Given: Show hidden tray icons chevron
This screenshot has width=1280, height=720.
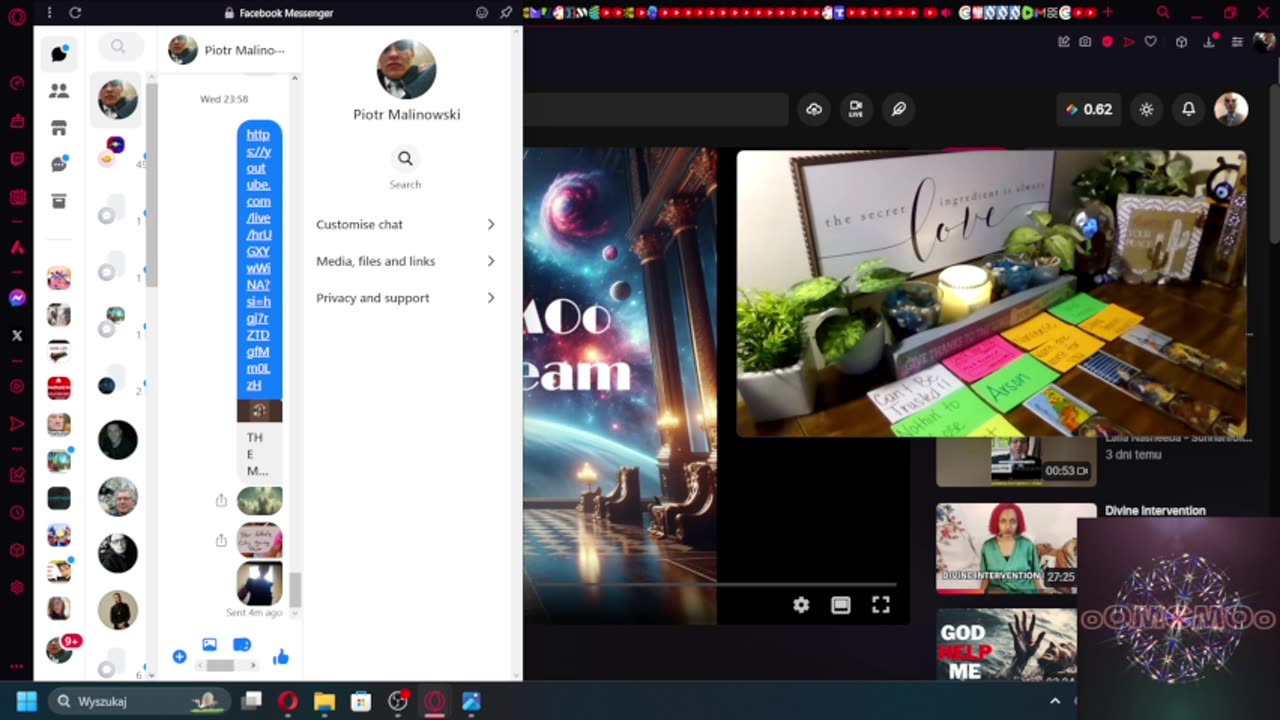Looking at the screenshot, I should tap(1055, 701).
